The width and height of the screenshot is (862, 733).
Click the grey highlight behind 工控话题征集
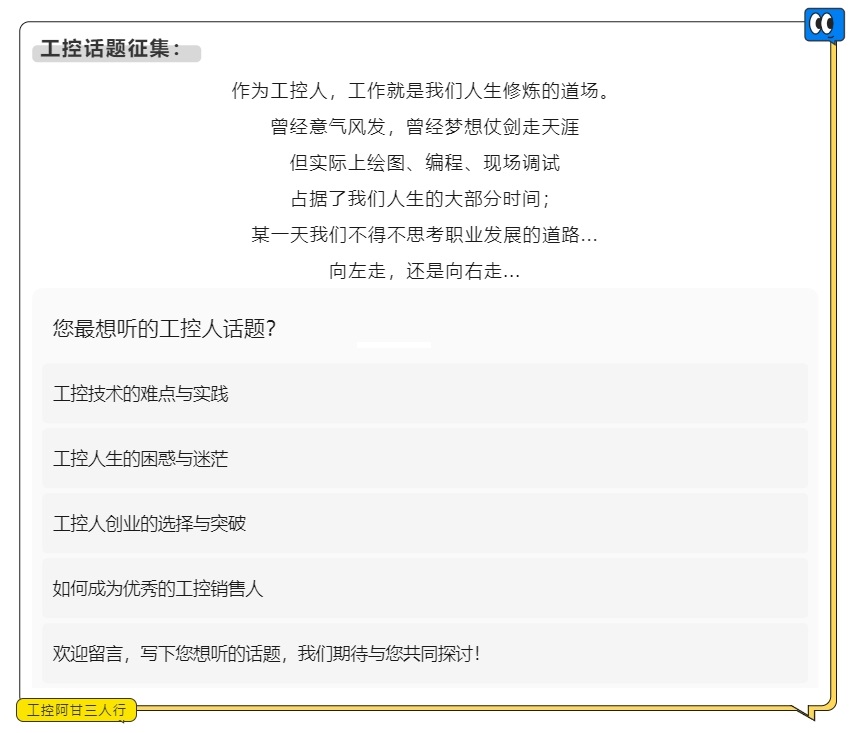point(117,53)
